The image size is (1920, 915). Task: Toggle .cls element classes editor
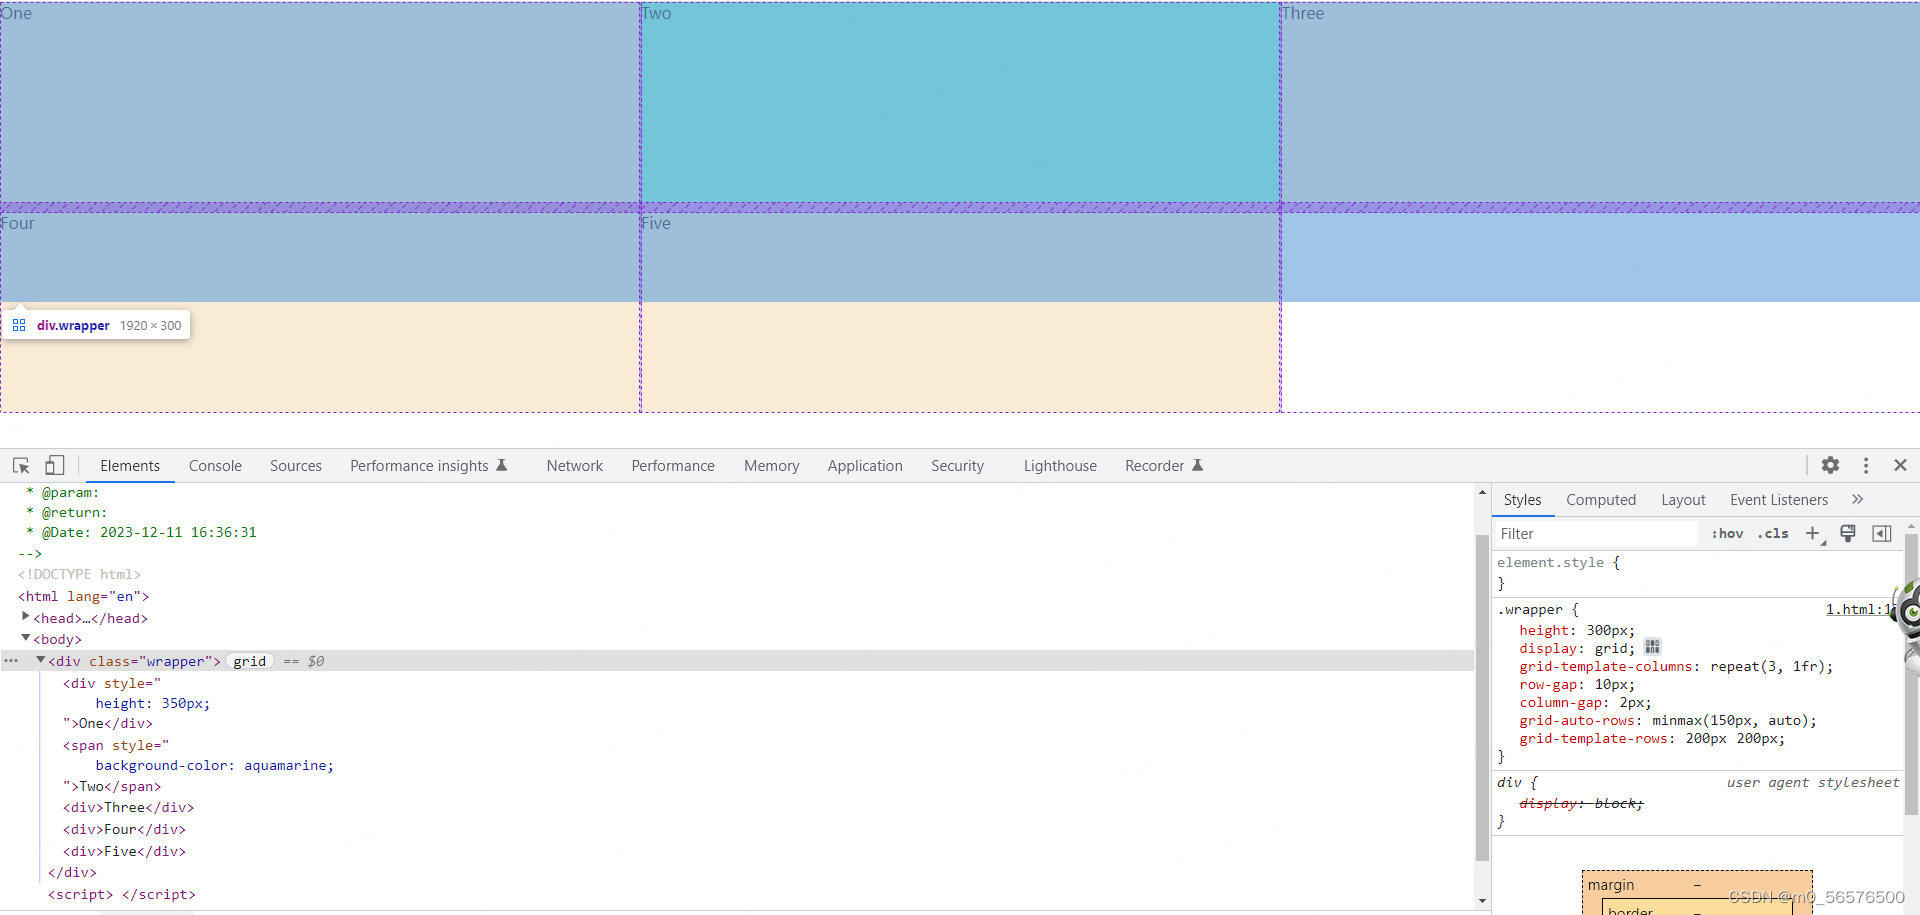click(1773, 534)
